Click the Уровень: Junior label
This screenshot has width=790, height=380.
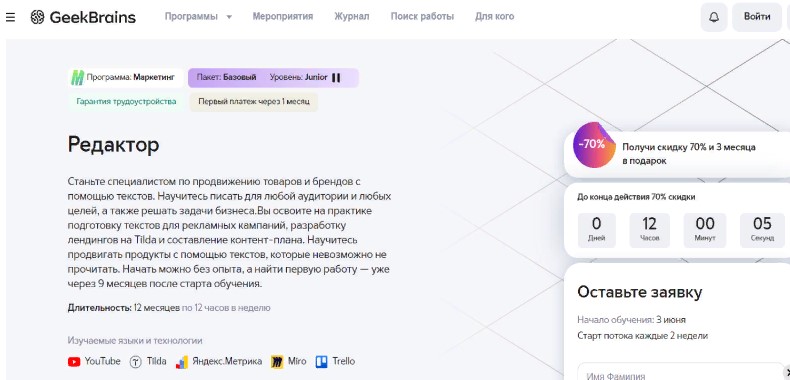[x=298, y=78]
